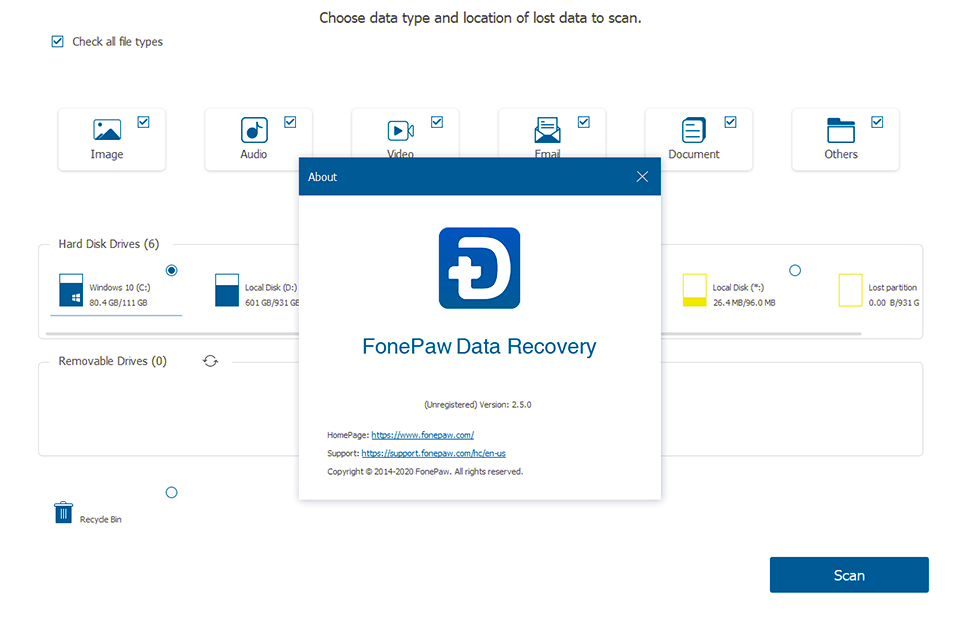
Task: Toggle the Image type checkbox
Action: click(143, 121)
